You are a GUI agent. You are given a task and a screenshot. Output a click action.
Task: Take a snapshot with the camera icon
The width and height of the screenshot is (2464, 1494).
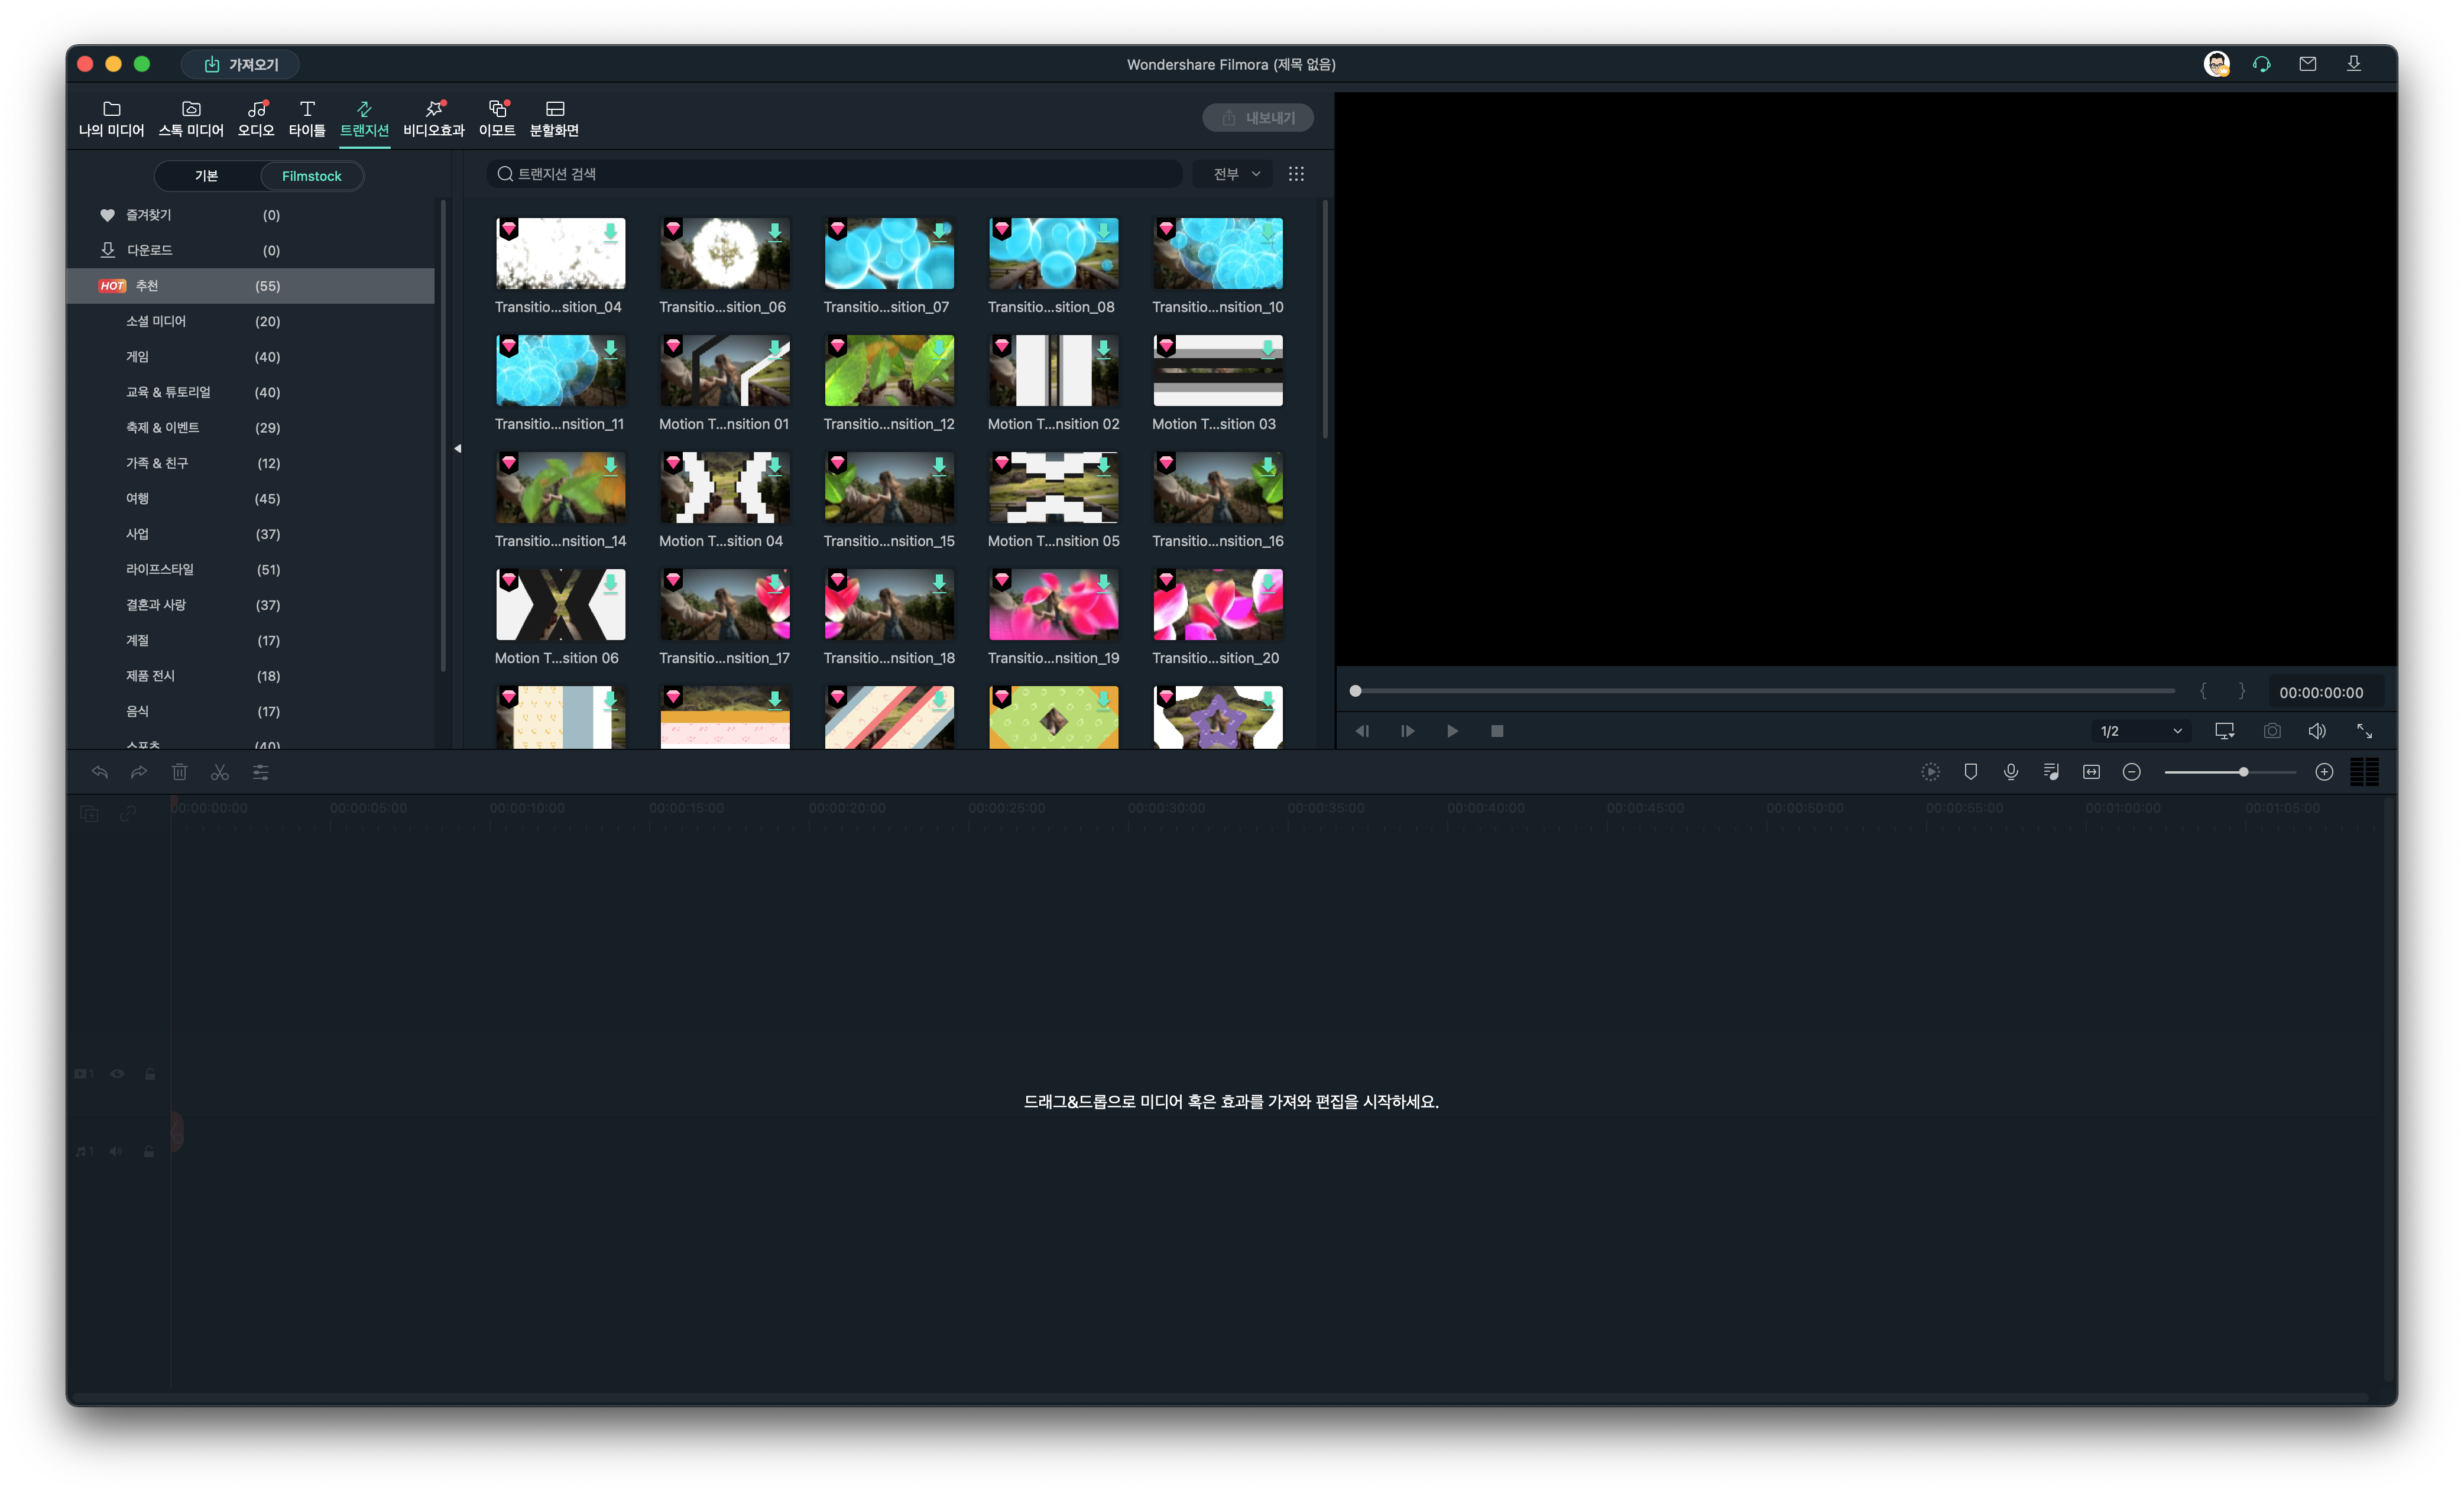tap(2272, 731)
